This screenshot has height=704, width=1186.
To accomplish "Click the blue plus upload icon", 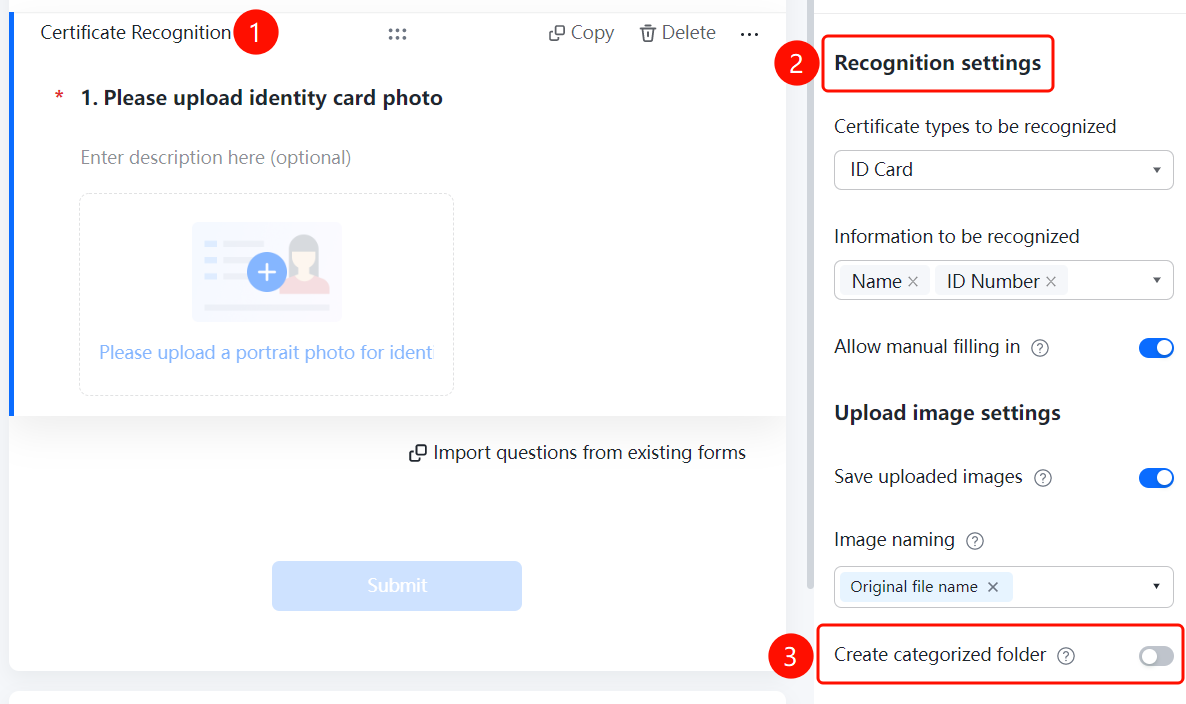I will point(267,271).
